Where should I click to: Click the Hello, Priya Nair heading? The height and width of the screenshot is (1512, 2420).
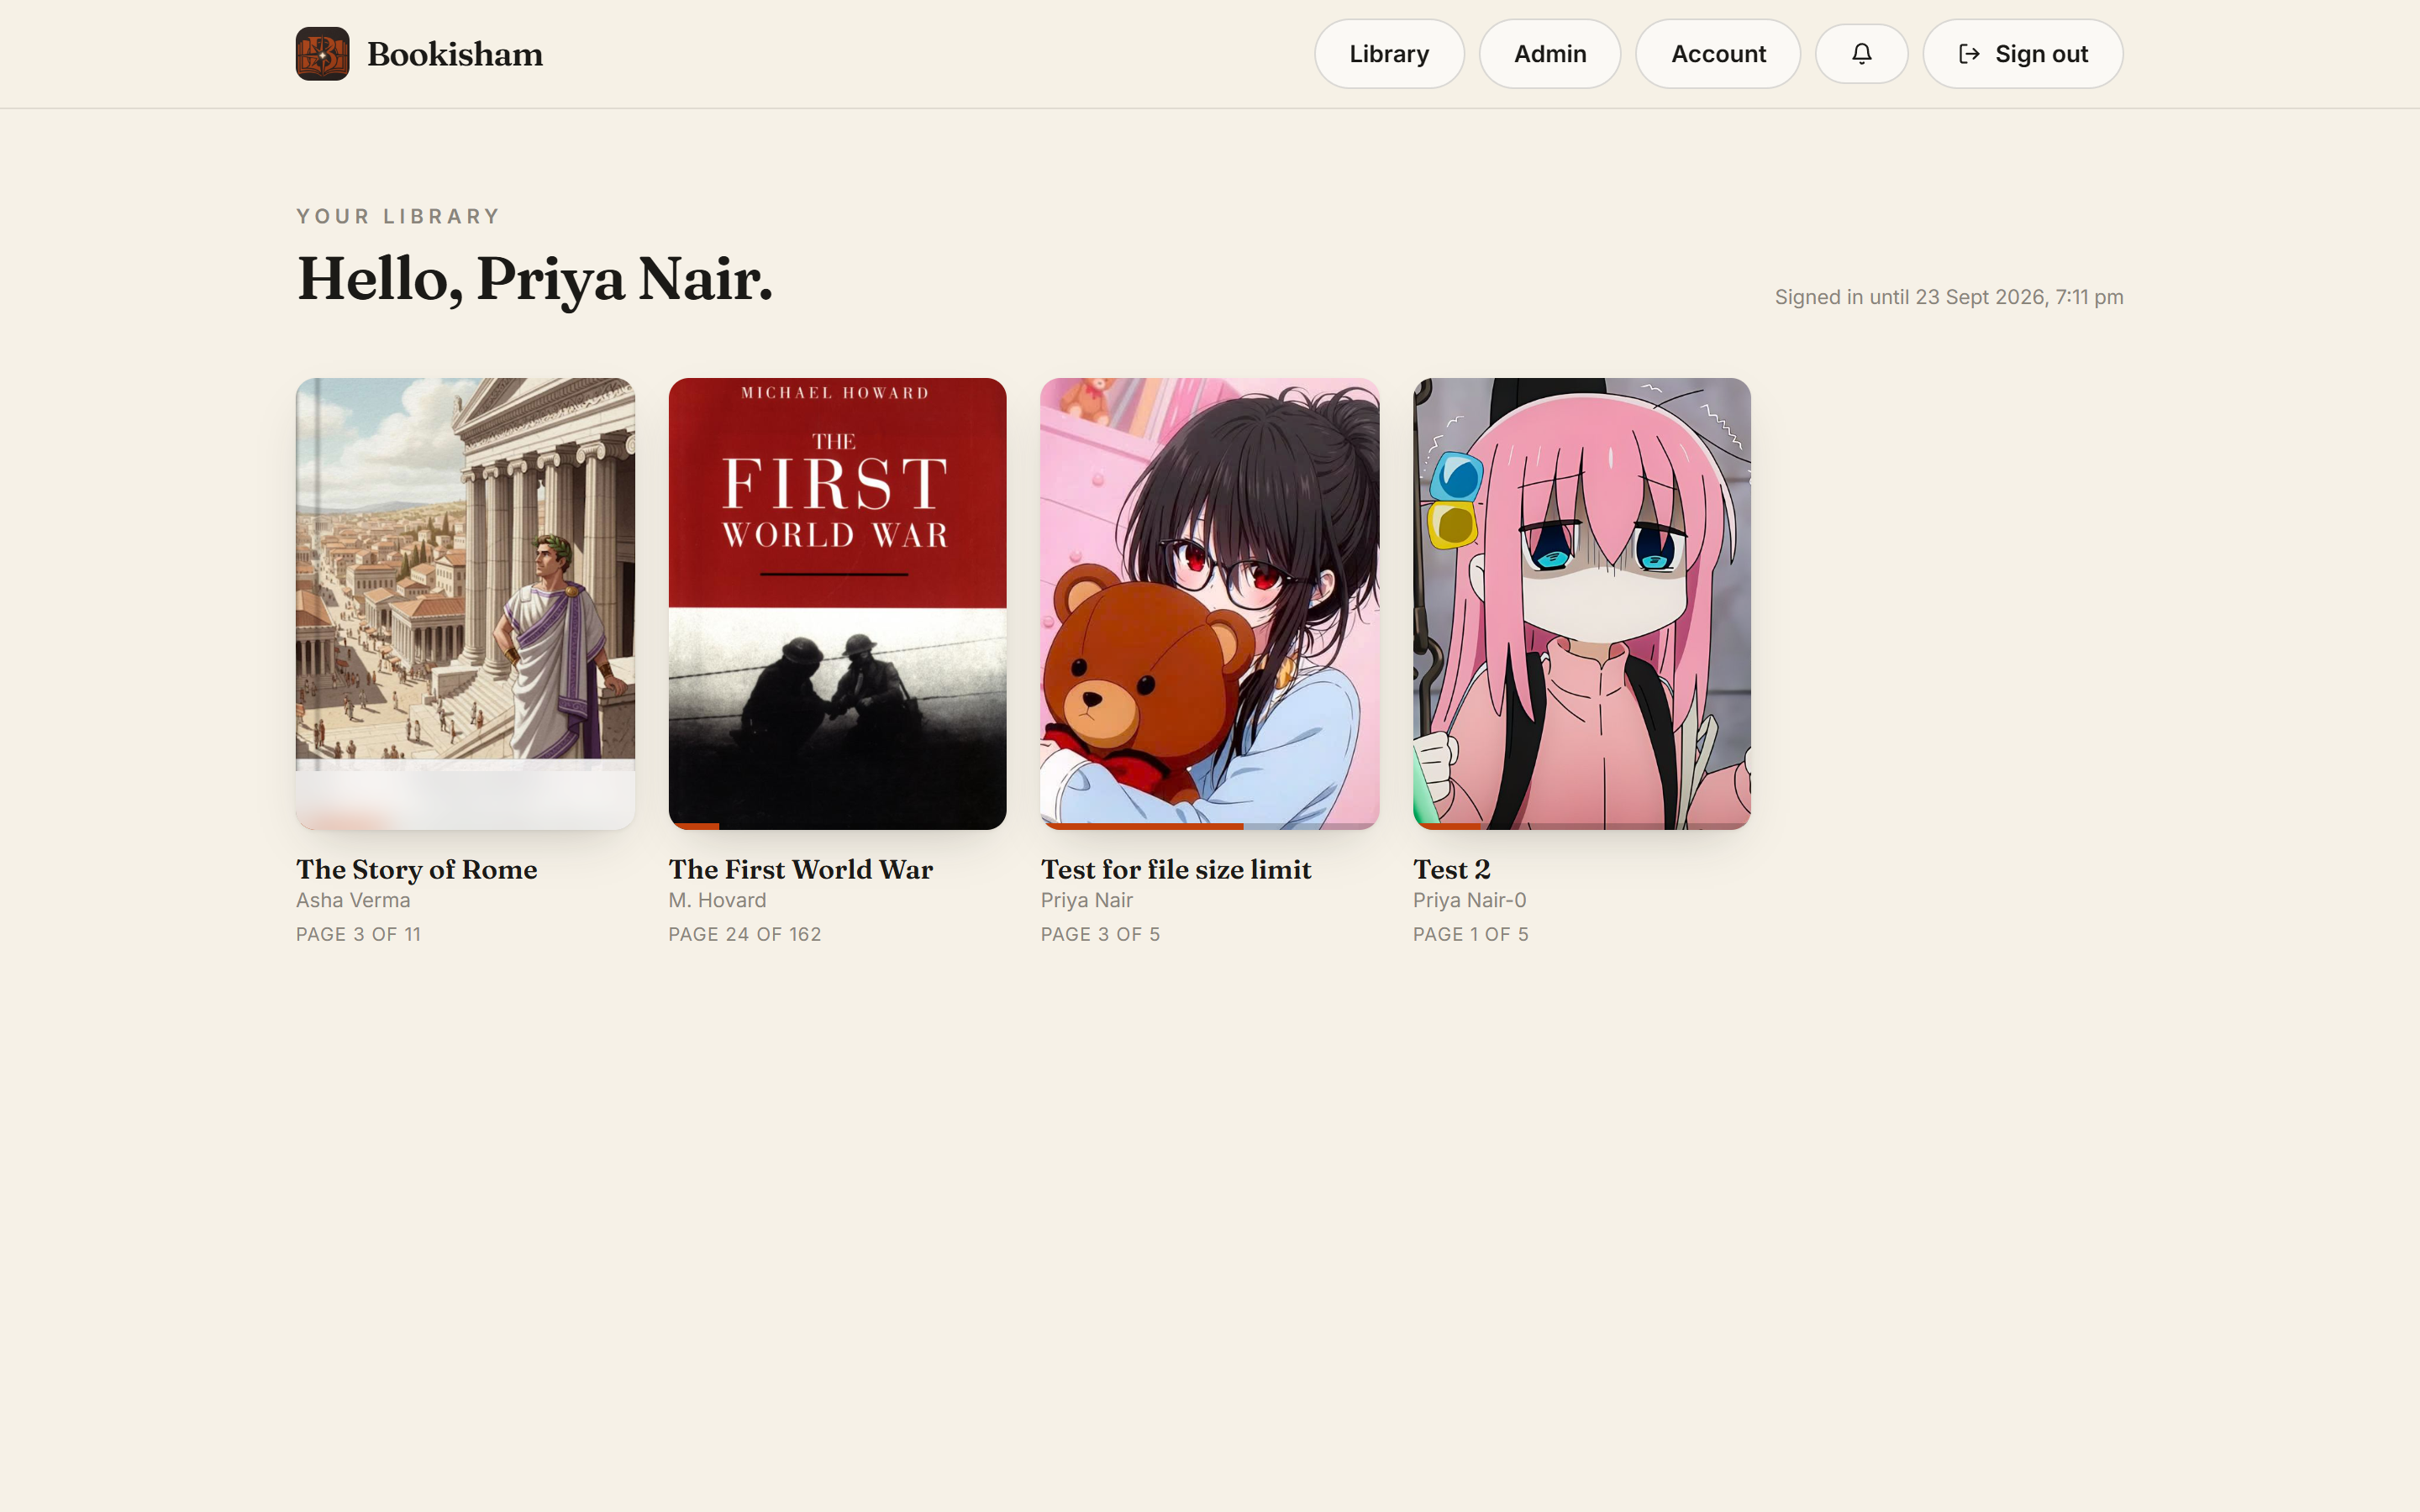pyautogui.click(x=535, y=279)
